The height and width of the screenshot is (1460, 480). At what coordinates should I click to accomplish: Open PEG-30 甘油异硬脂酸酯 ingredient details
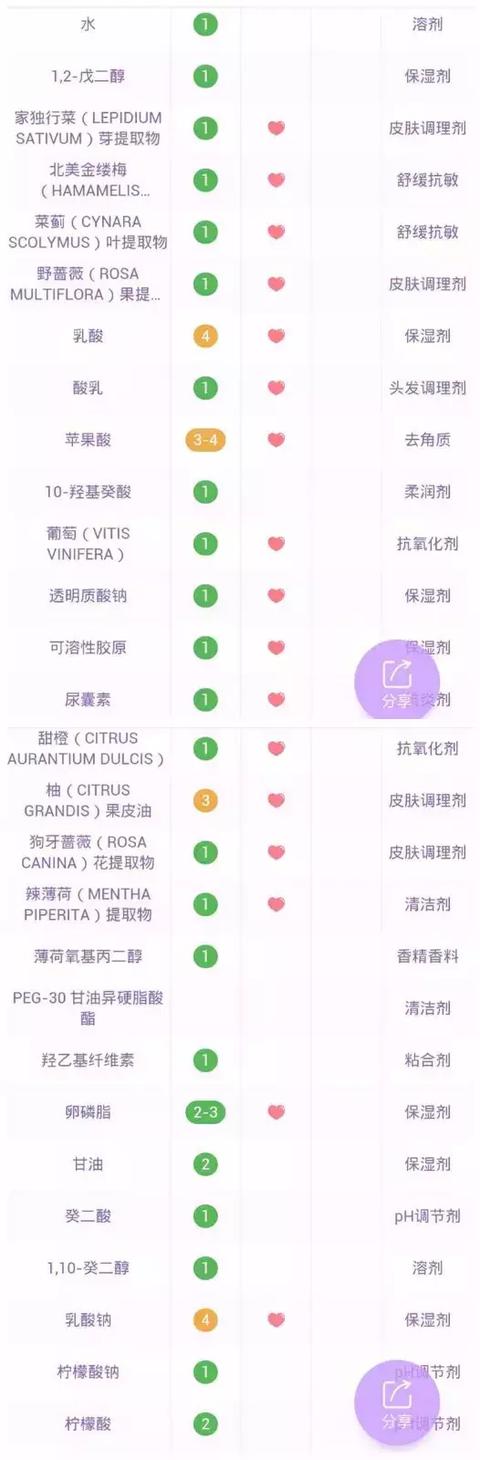click(x=88, y=1008)
